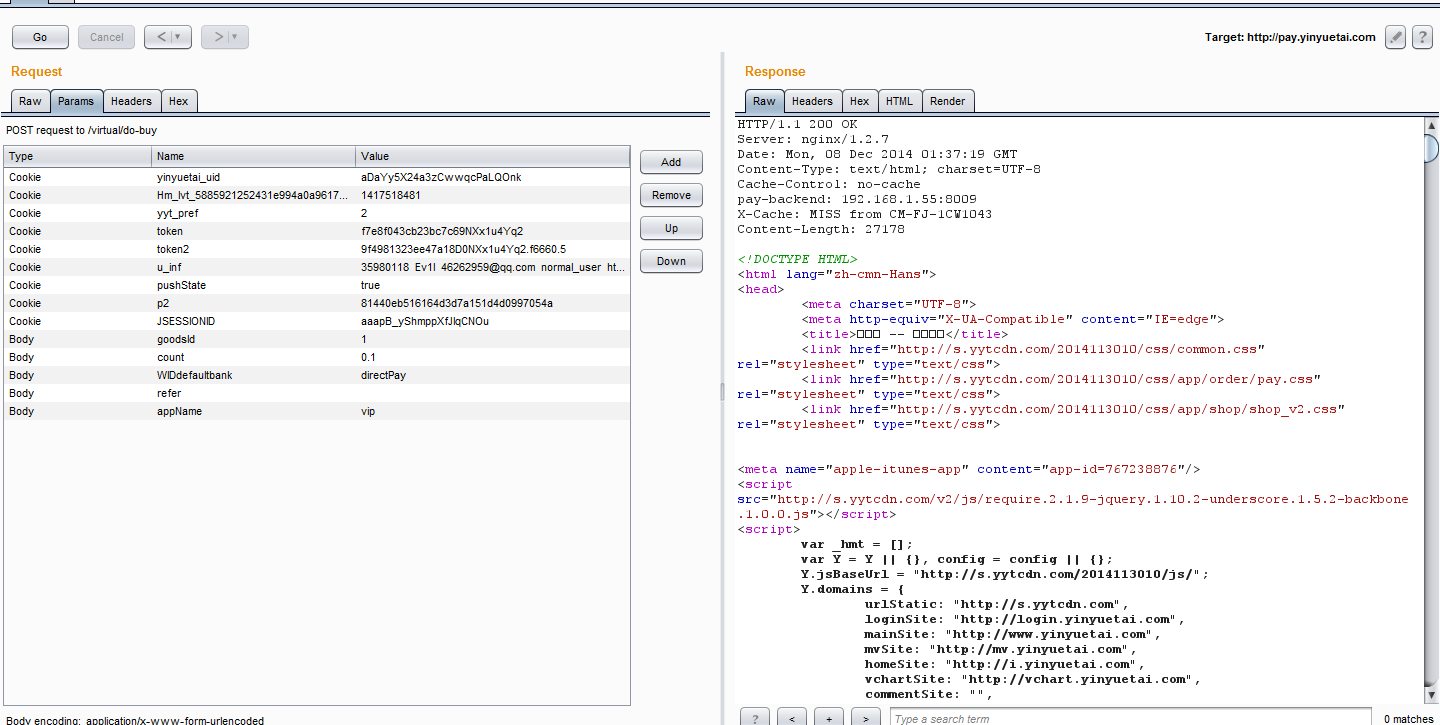This screenshot has height=725, width=1440.
Task: Click the Remove parameter button
Action: pyautogui.click(x=671, y=195)
